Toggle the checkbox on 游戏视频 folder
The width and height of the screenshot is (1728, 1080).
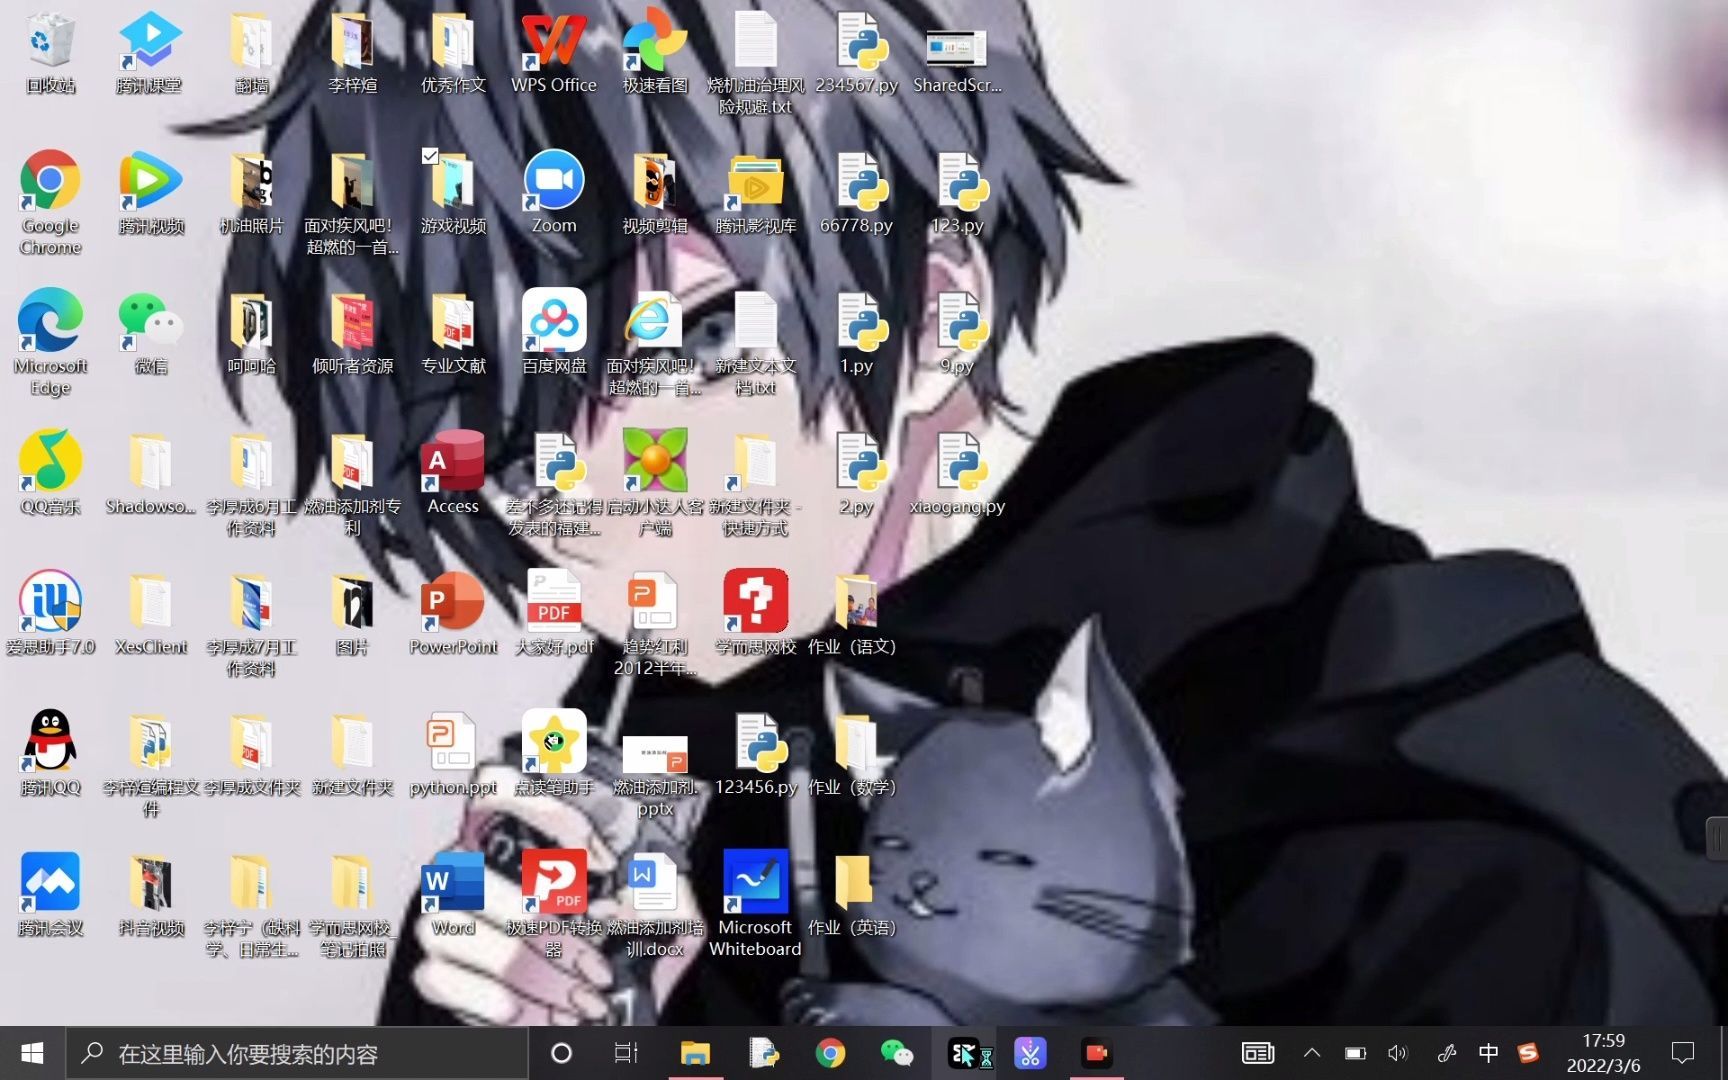430,156
